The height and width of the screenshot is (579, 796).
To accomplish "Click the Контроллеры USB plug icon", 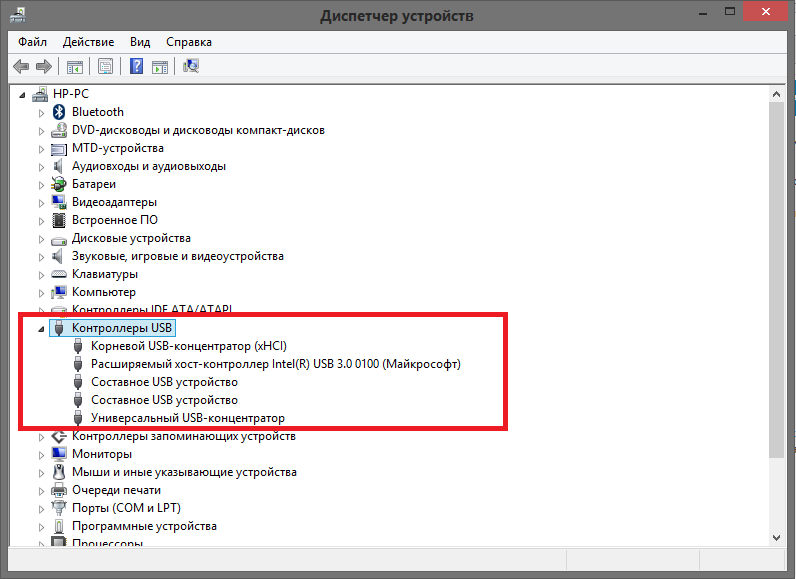I will 59,328.
